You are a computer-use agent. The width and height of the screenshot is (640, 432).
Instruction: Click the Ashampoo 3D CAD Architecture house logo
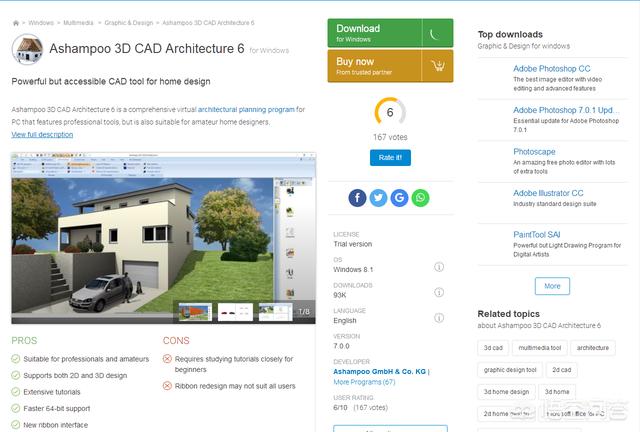[x=27, y=49]
